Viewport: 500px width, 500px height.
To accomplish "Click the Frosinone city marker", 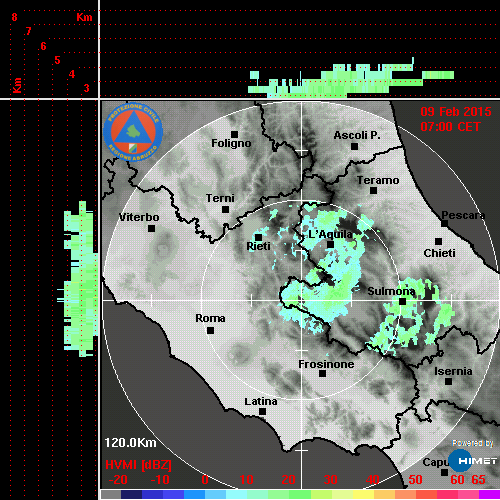I will tap(322, 373).
